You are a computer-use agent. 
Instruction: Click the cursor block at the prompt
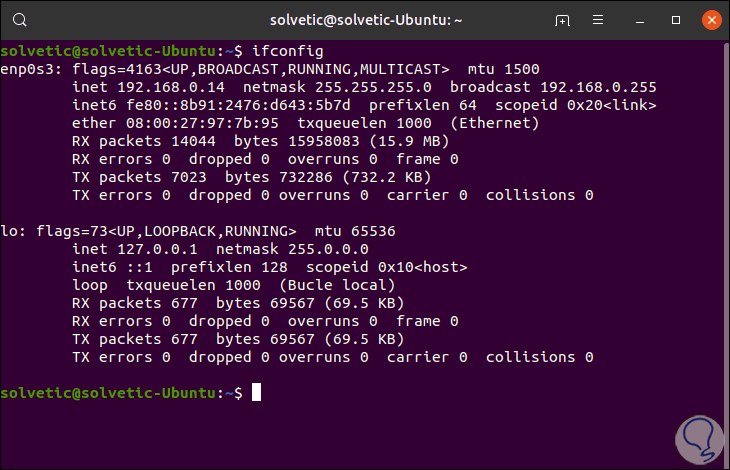pyautogui.click(x=257, y=393)
